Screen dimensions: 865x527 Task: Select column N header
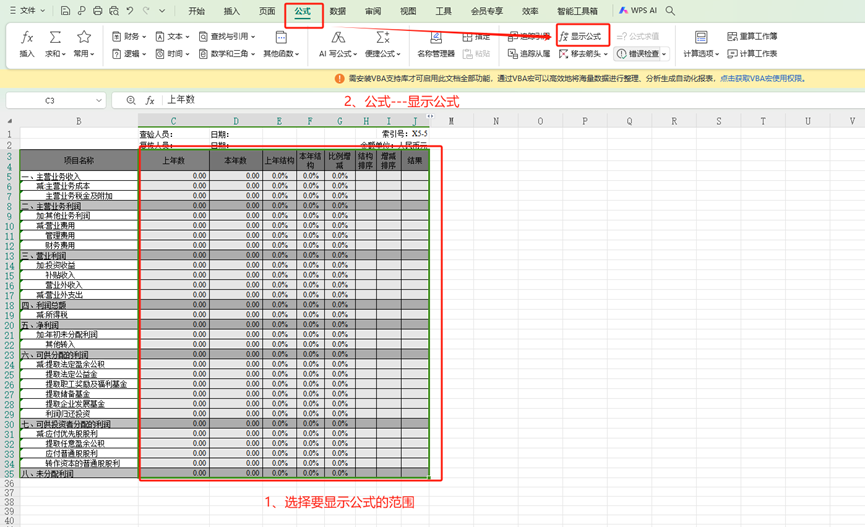point(495,121)
